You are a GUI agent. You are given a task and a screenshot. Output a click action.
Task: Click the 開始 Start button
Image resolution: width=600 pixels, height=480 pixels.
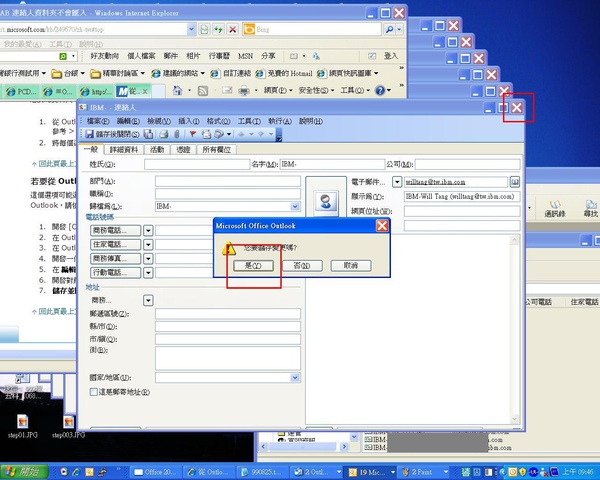pos(24,472)
